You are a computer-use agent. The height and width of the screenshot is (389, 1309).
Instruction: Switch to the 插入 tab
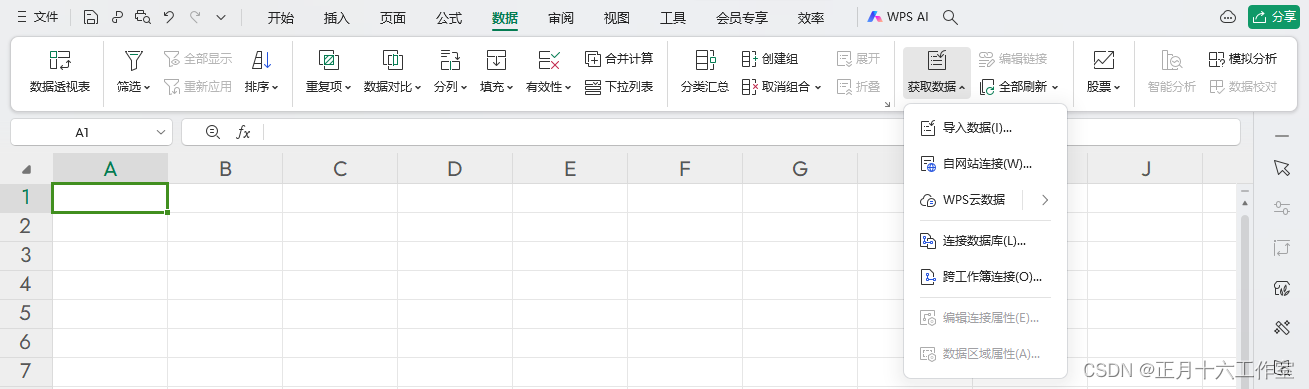coord(337,18)
